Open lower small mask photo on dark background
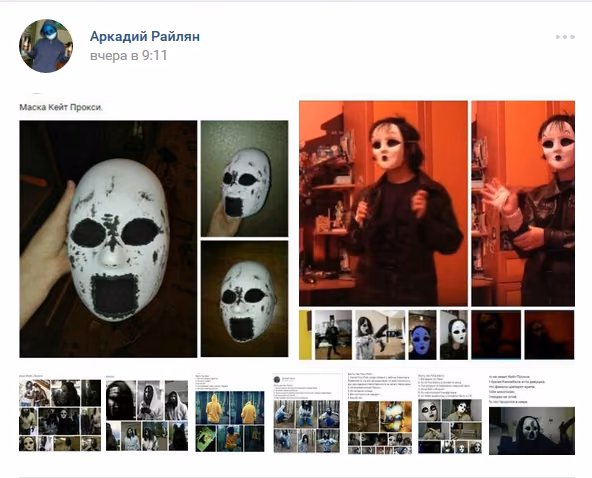 pos(244,299)
